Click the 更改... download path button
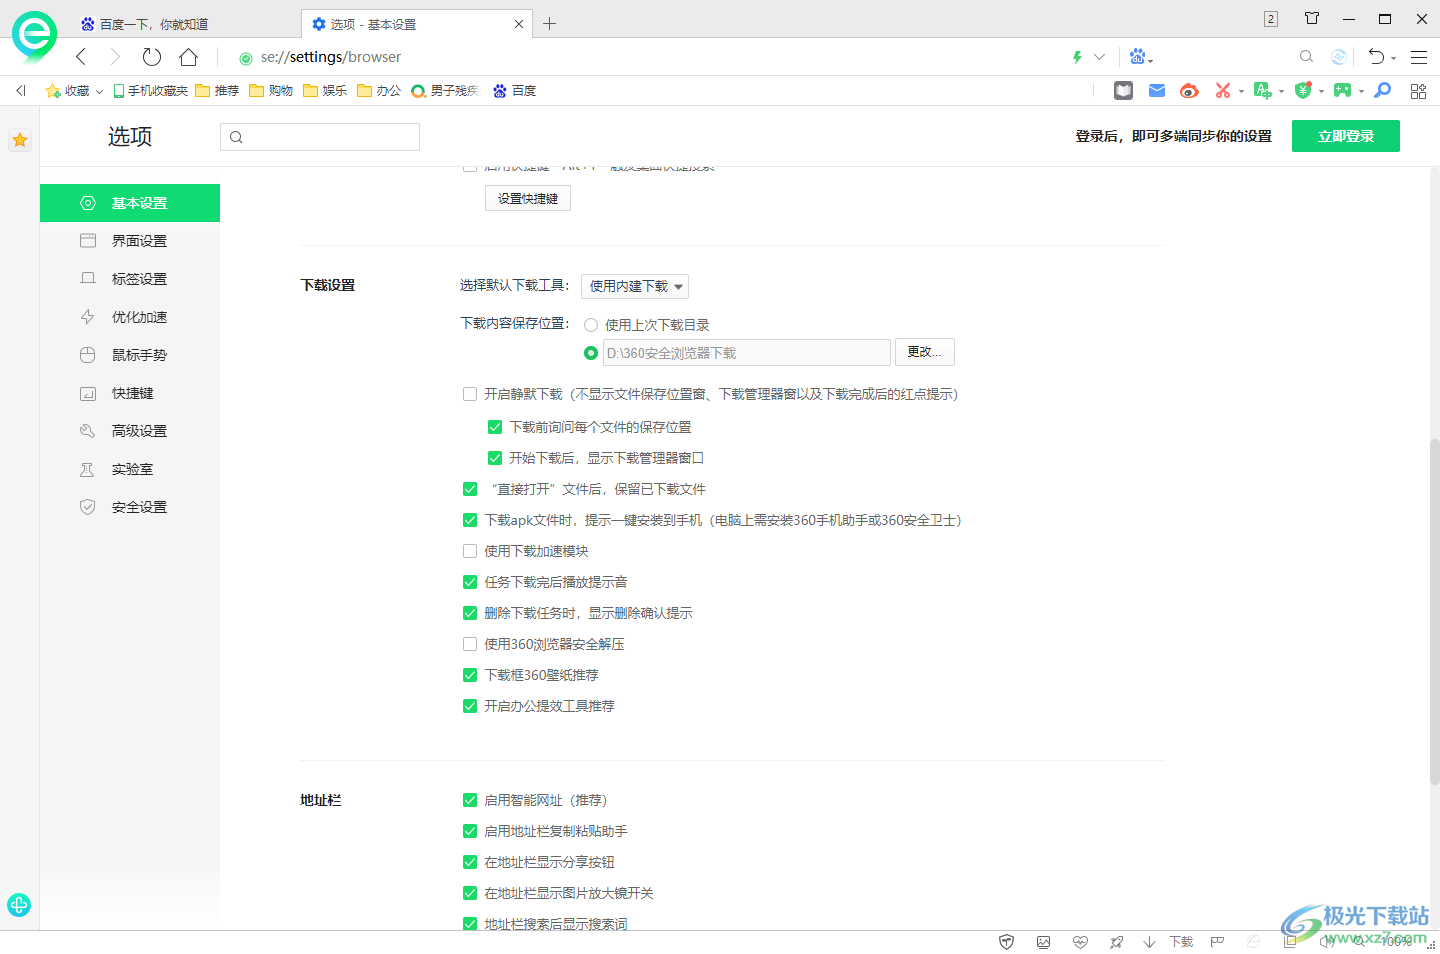 pos(924,352)
